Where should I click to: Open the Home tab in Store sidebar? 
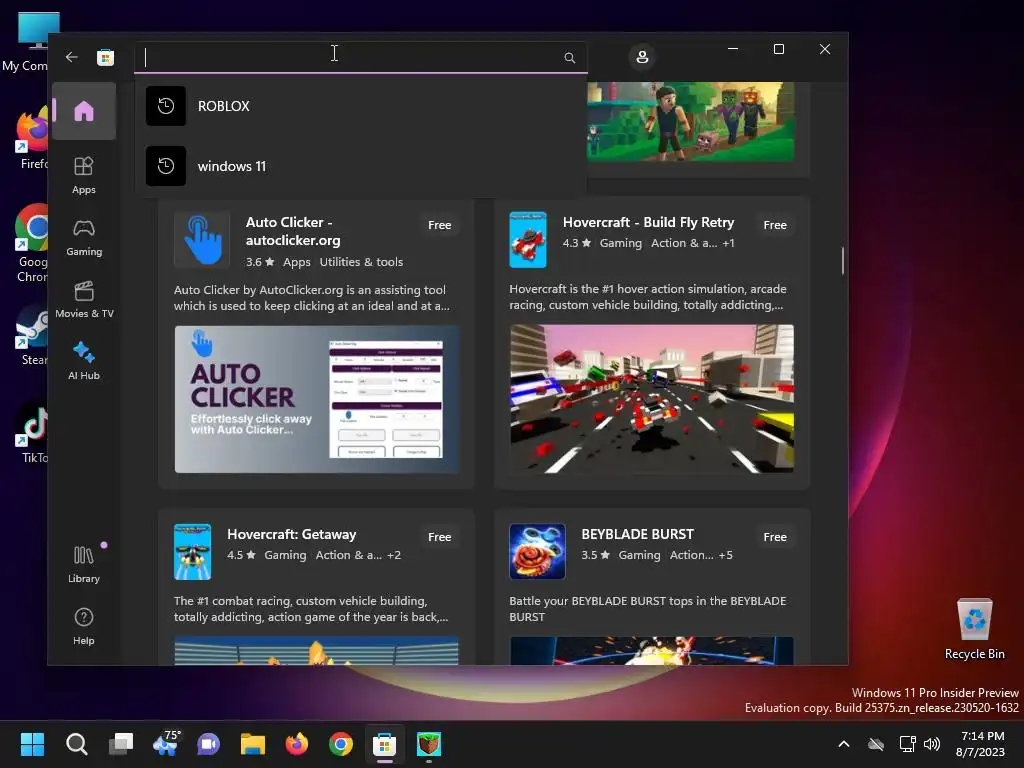pos(84,111)
